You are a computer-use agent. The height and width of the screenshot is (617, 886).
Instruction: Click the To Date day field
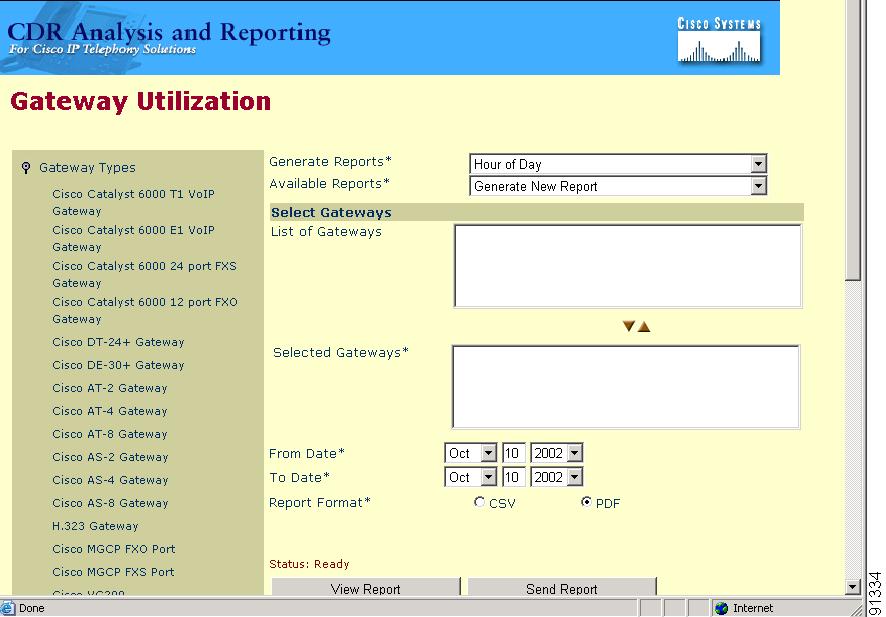[514, 477]
